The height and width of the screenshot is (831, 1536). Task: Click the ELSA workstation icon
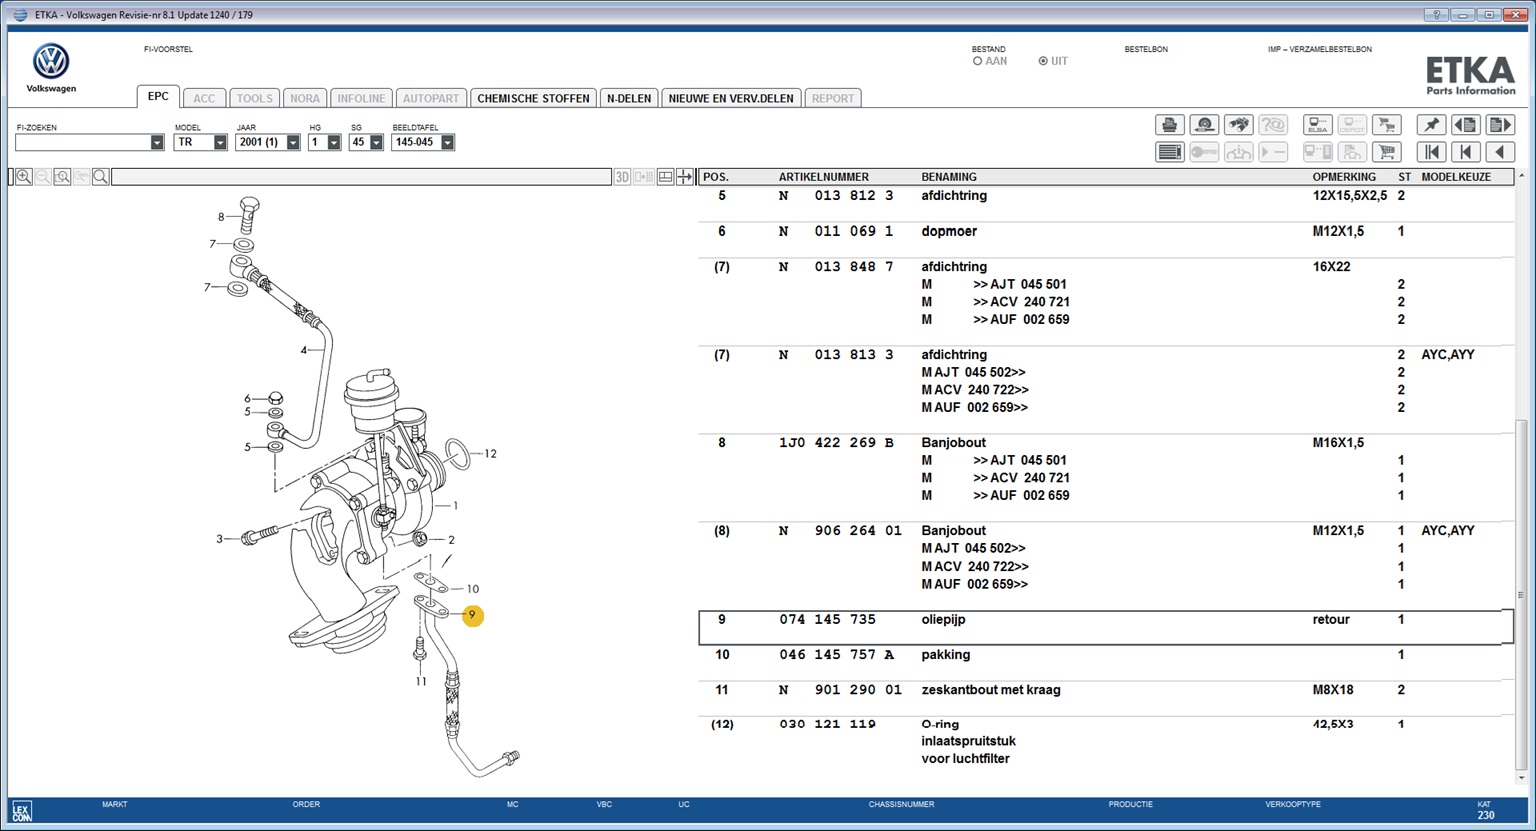point(1317,125)
